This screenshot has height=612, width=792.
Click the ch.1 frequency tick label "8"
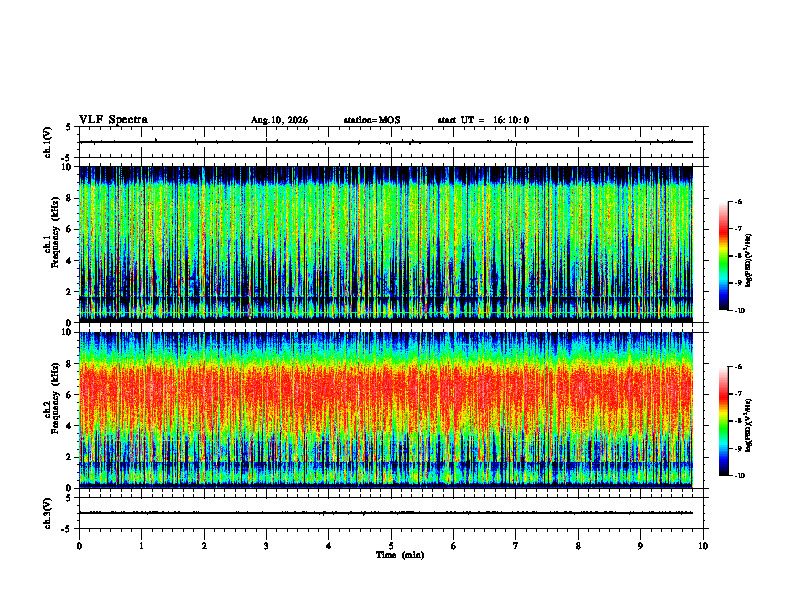click(70, 198)
